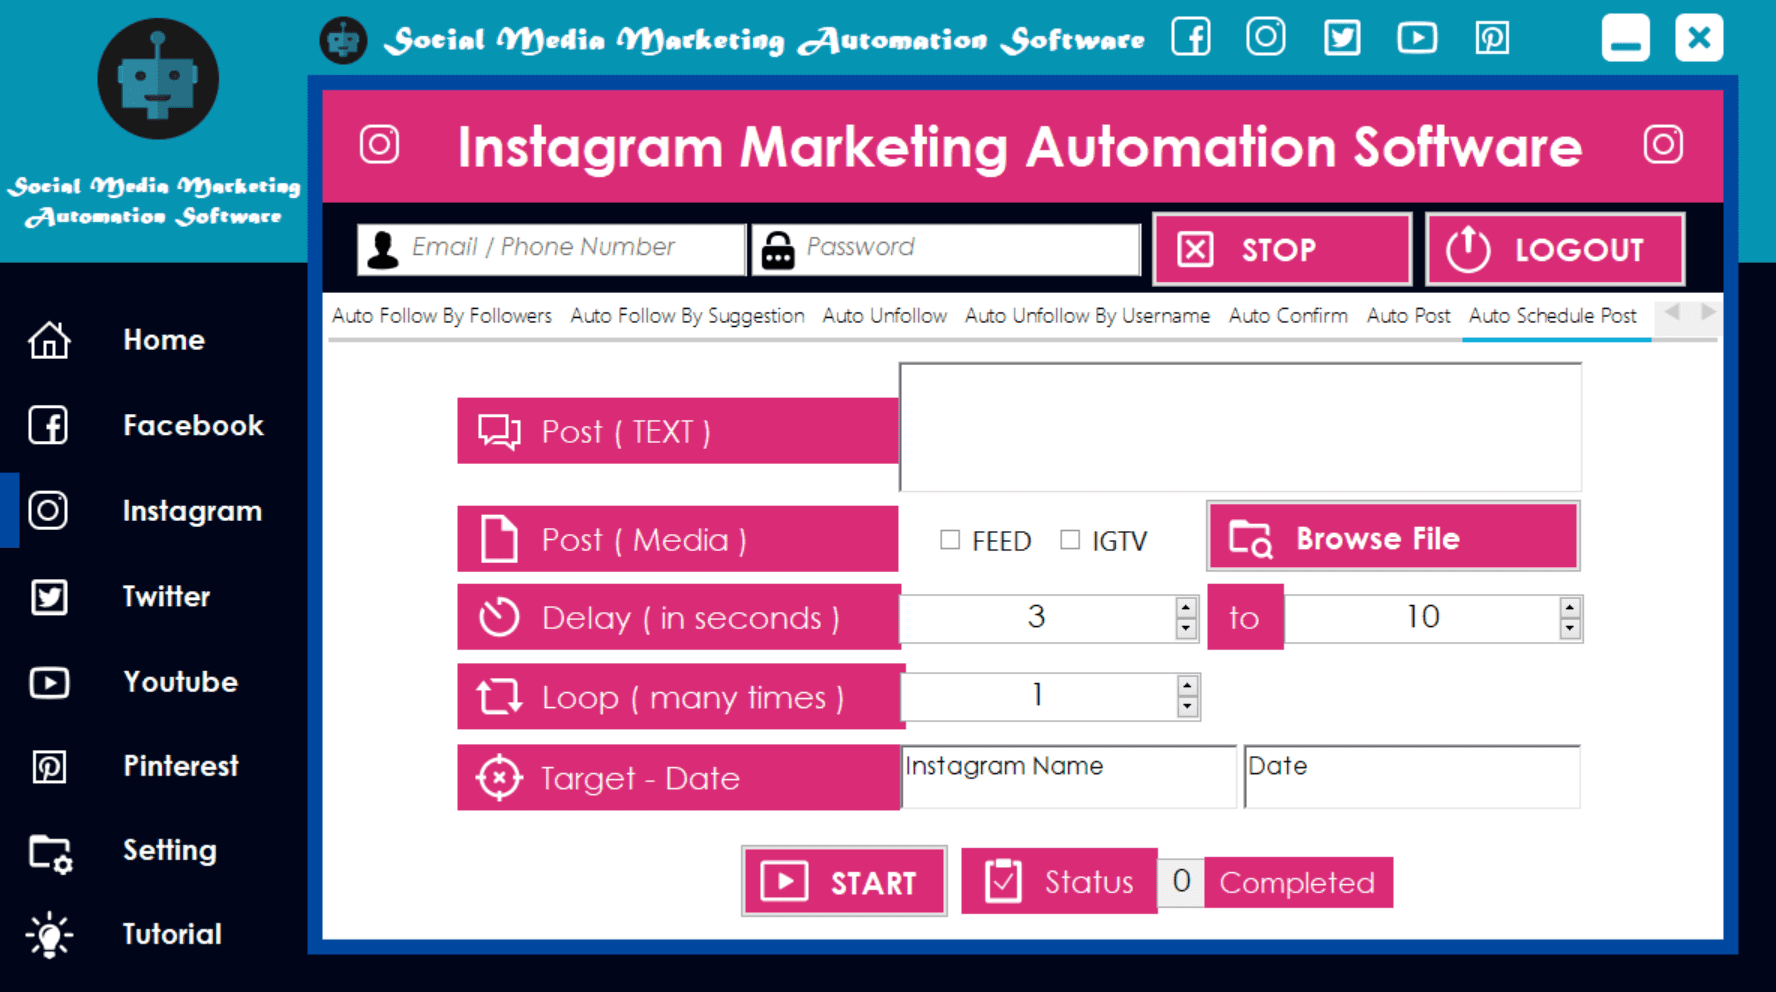
Task: Click the Pinterest icon in sidebar
Action: point(49,767)
